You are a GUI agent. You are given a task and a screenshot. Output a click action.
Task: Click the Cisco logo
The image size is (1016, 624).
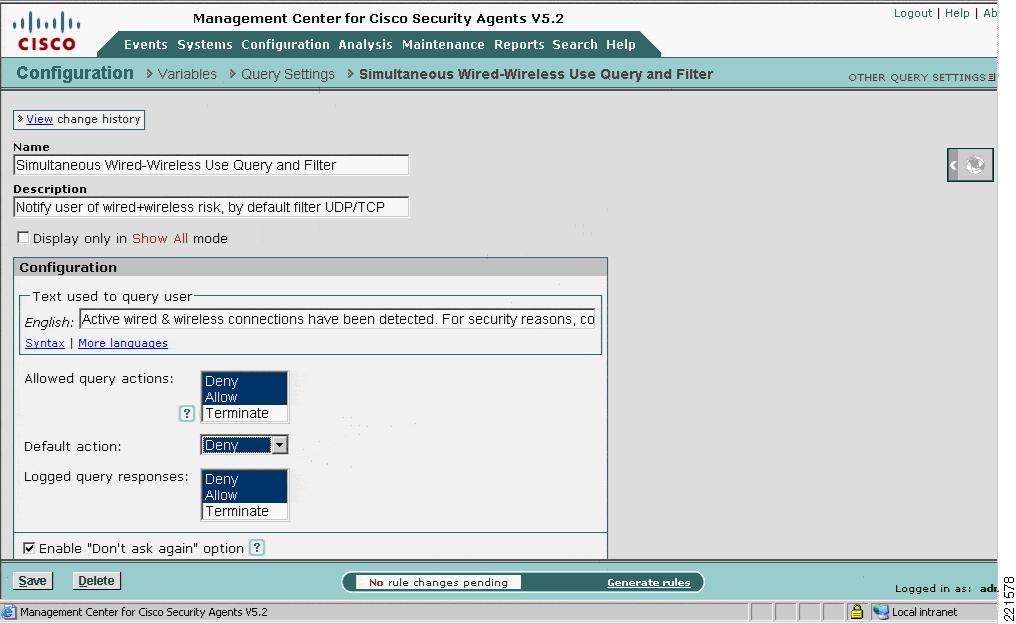[47, 31]
